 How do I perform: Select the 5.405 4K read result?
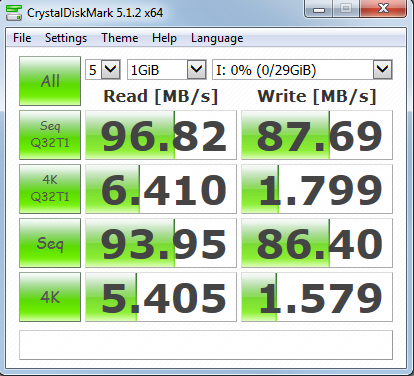pos(161,297)
